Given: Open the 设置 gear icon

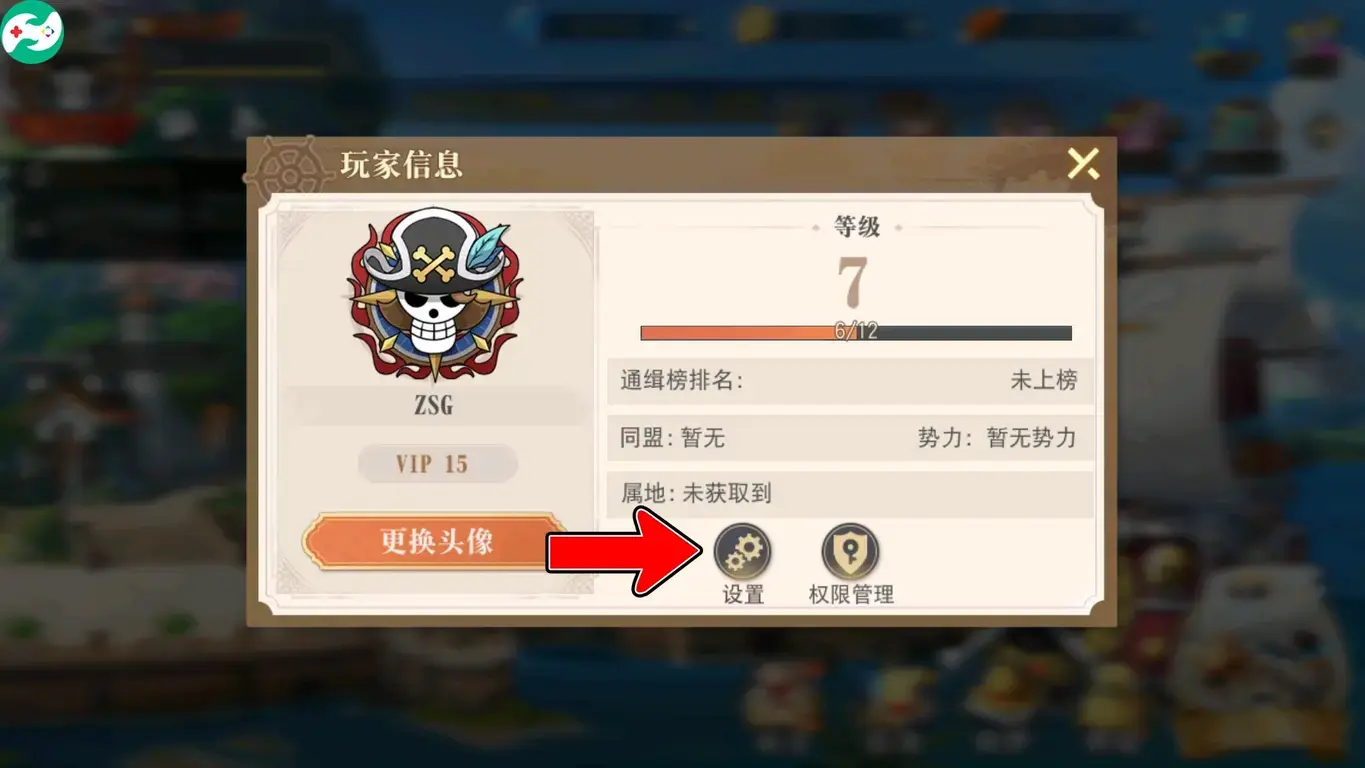Looking at the screenshot, I should [742, 552].
